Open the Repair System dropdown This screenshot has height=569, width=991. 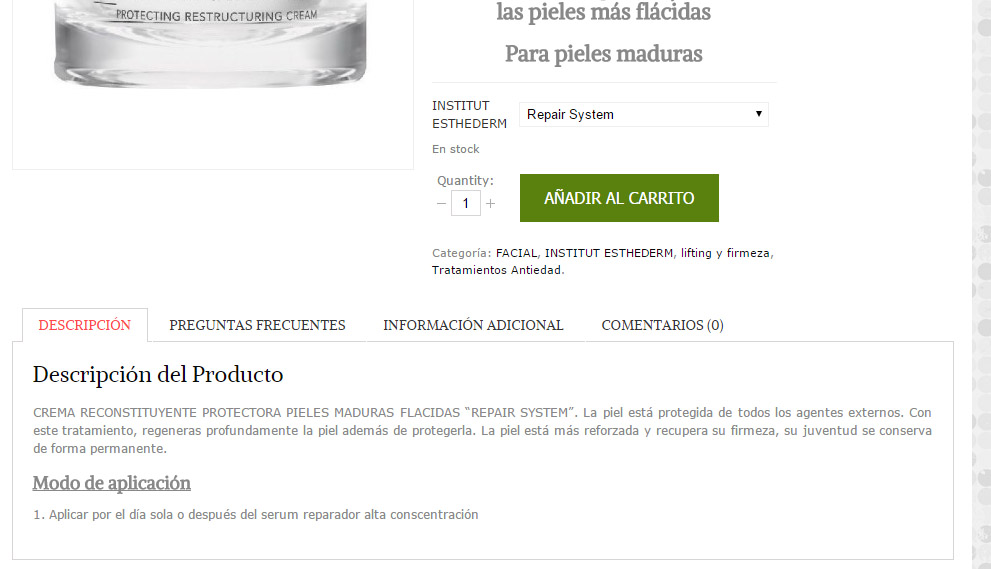tap(643, 114)
